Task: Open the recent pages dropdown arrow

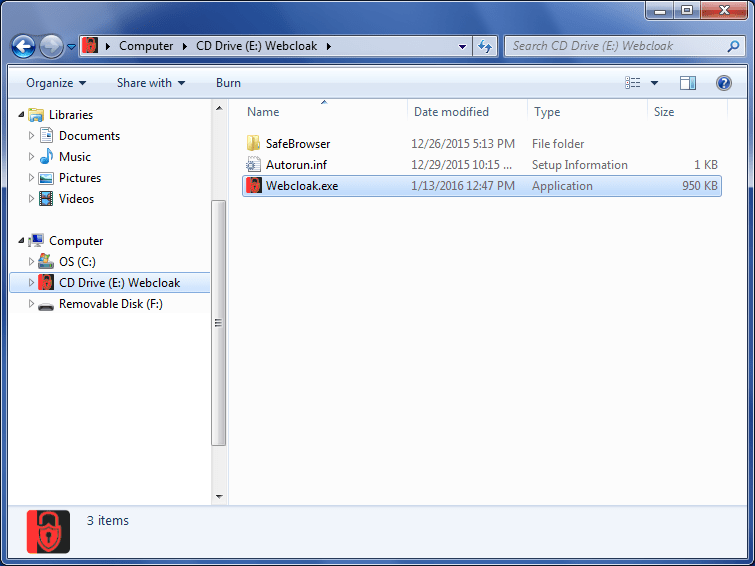Action: tap(71, 47)
